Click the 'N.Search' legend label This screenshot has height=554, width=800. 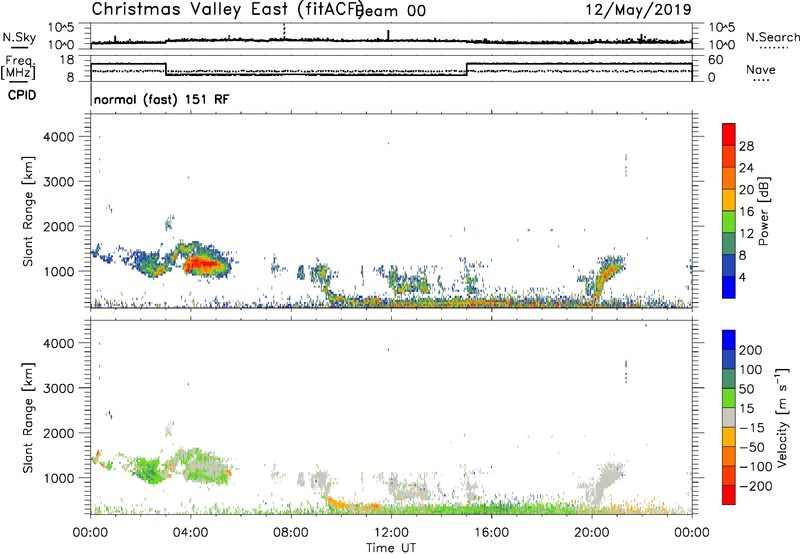coord(772,37)
